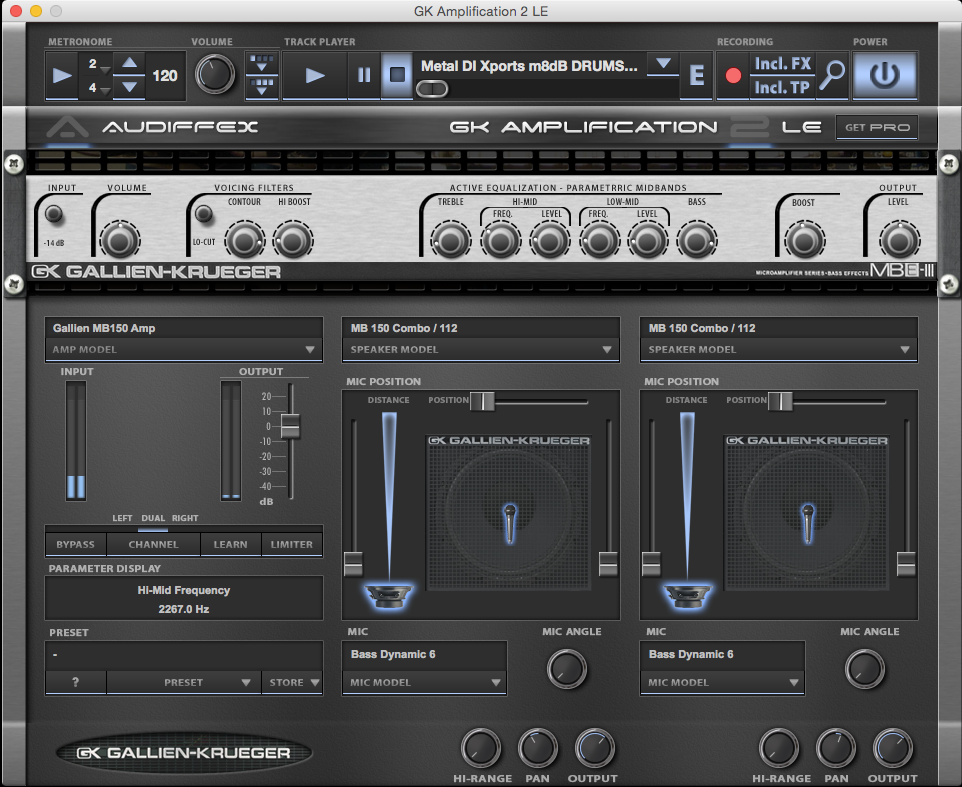The width and height of the screenshot is (962, 787).
Task: Toggle the Incl. FX recording option
Action: (x=783, y=64)
